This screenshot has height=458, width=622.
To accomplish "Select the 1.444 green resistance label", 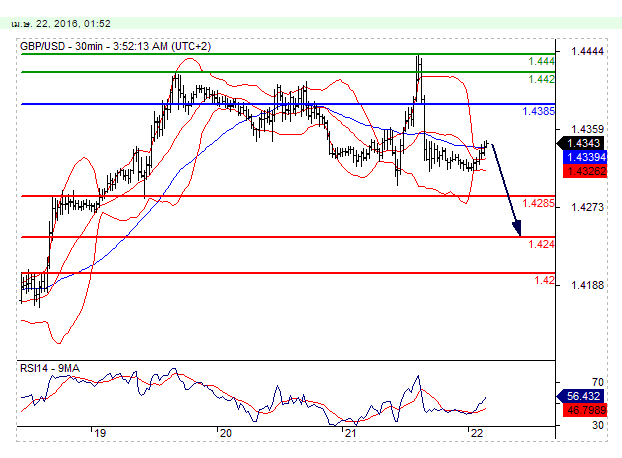I will point(541,61).
